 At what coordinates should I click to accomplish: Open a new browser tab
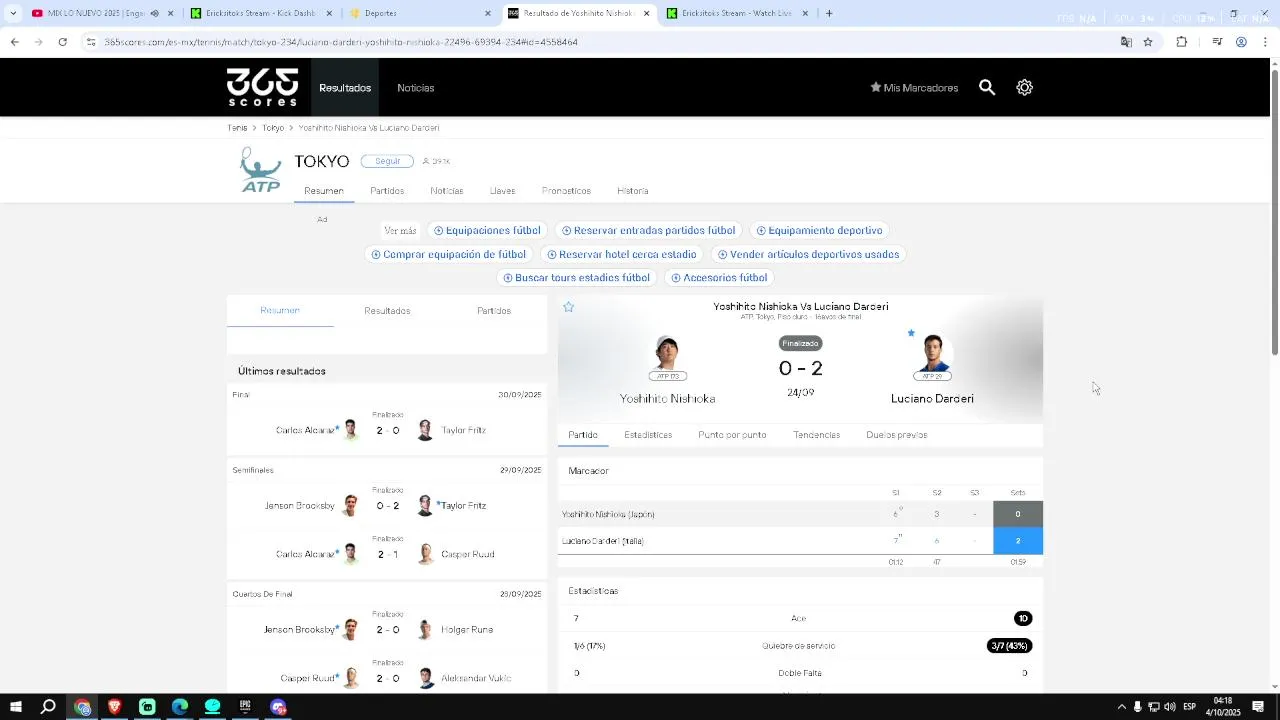(x=829, y=13)
